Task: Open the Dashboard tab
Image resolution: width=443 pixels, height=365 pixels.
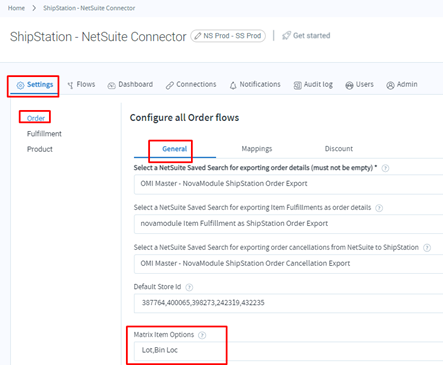Action: coord(130,85)
